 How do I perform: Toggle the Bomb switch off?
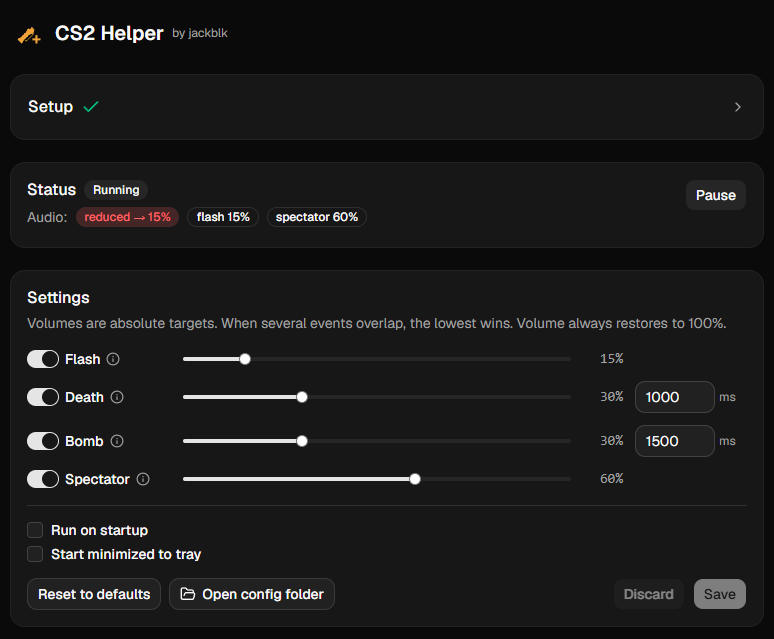pyautogui.click(x=43, y=441)
